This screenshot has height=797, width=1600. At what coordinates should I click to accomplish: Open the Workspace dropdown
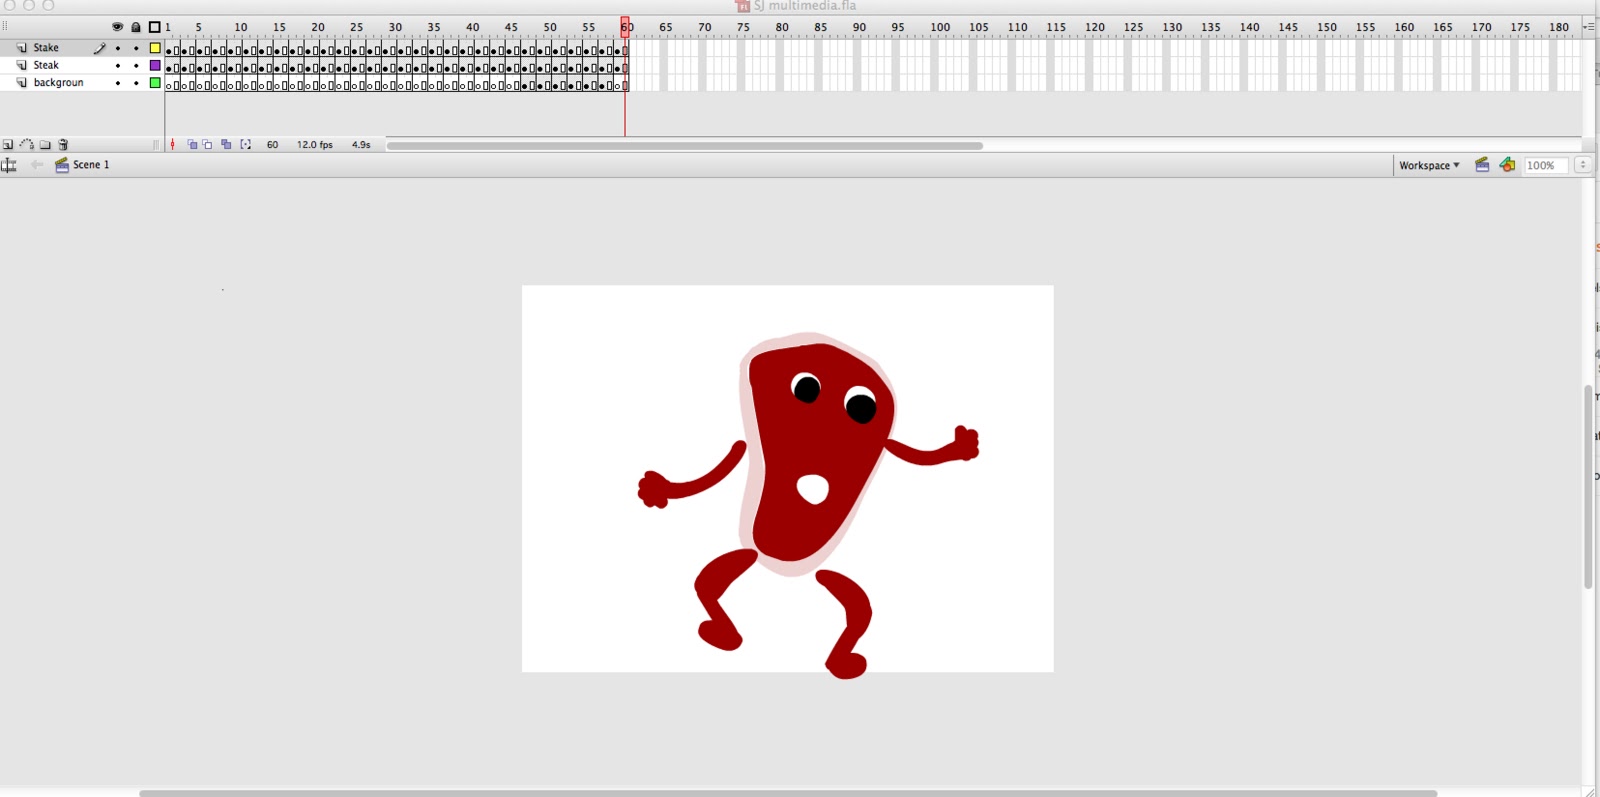click(x=1429, y=165)
